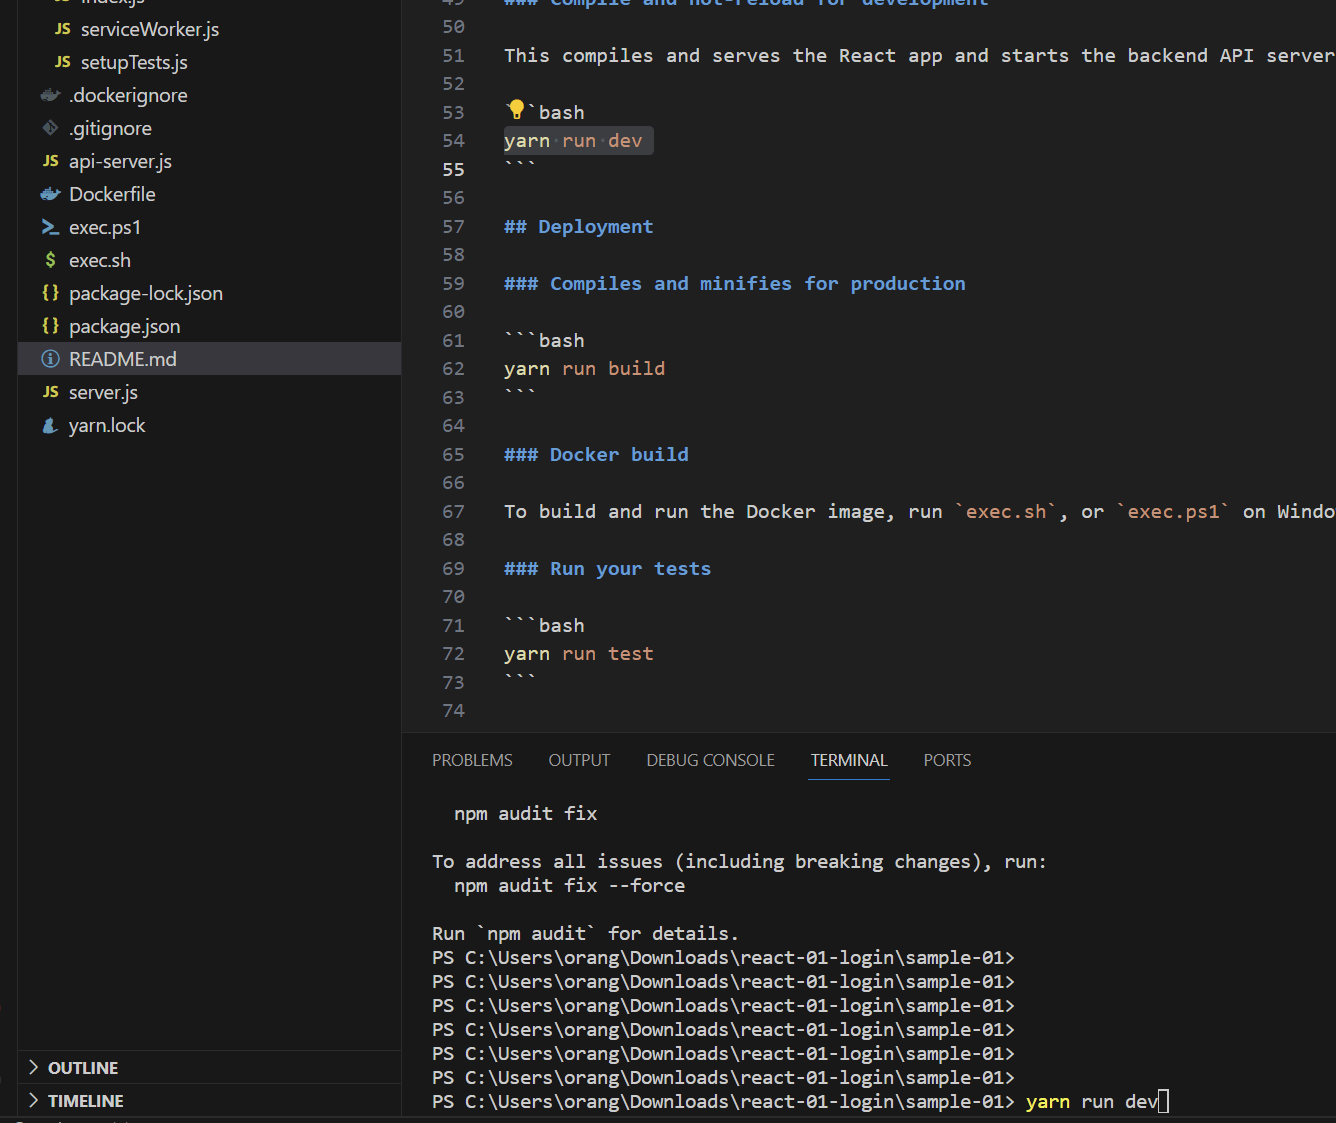This screenshot has width=1336, height=1123.
Task: Click 'Run `npm audit` for details.' terminal line
Action: (x=585, y=934)
